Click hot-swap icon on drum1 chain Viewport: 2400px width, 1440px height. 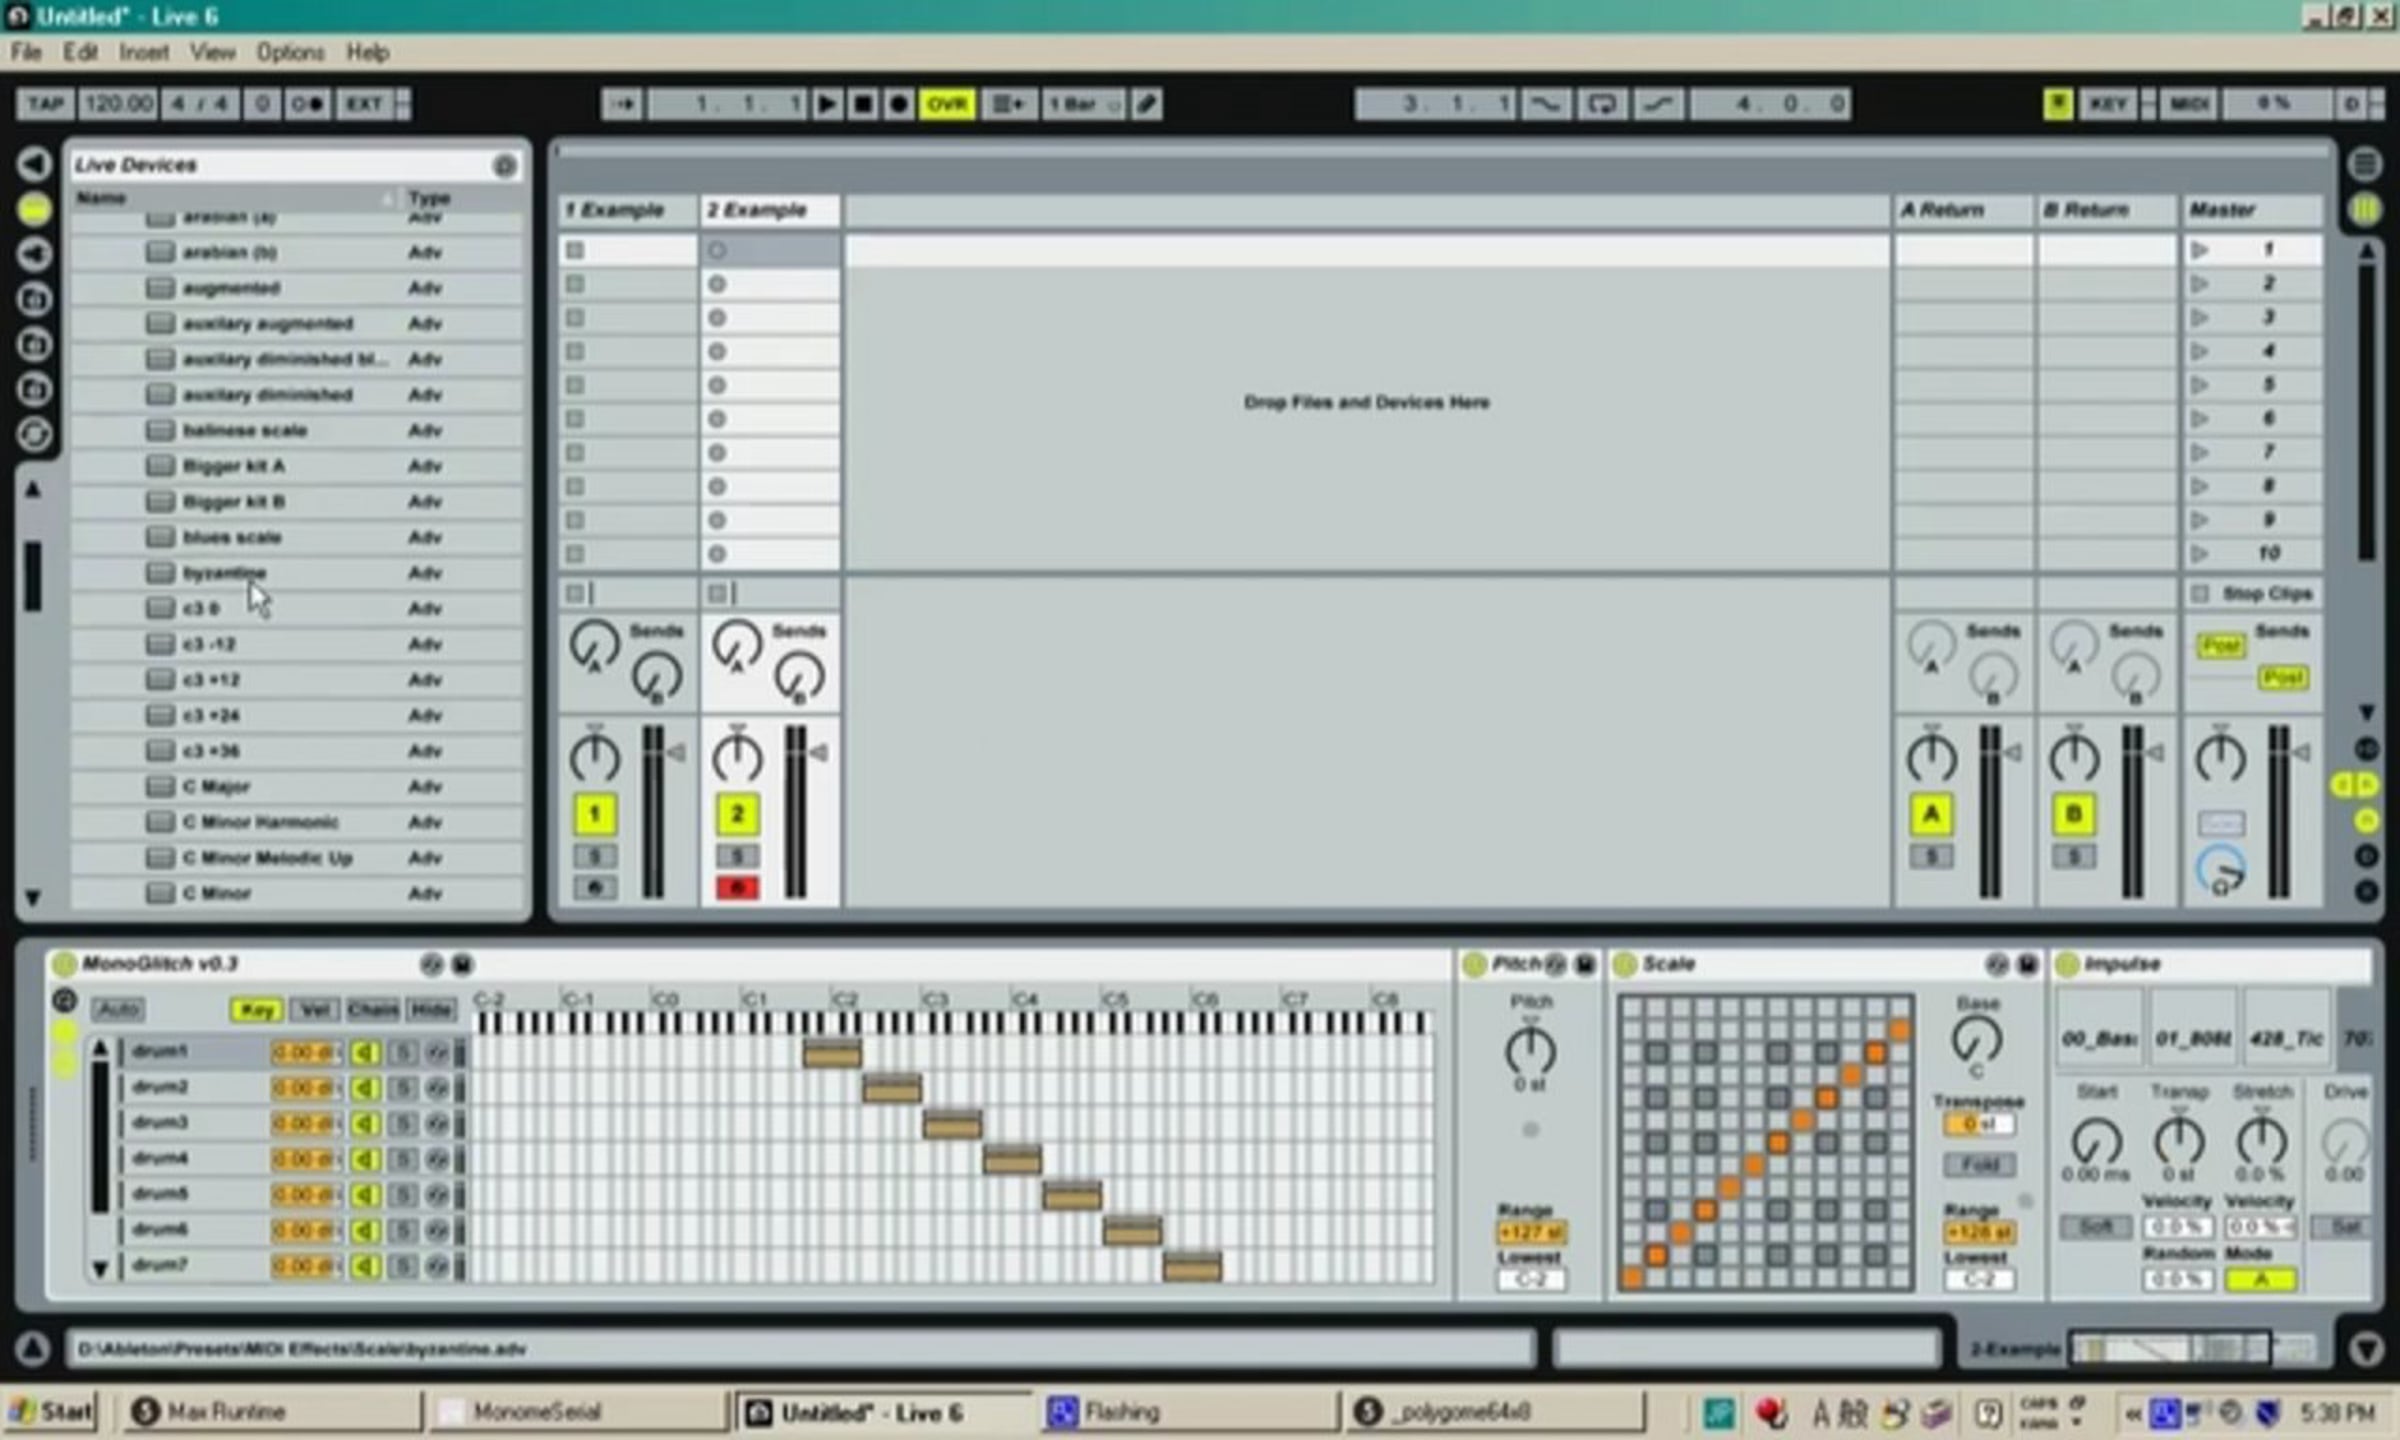(x=437, y=1052)
